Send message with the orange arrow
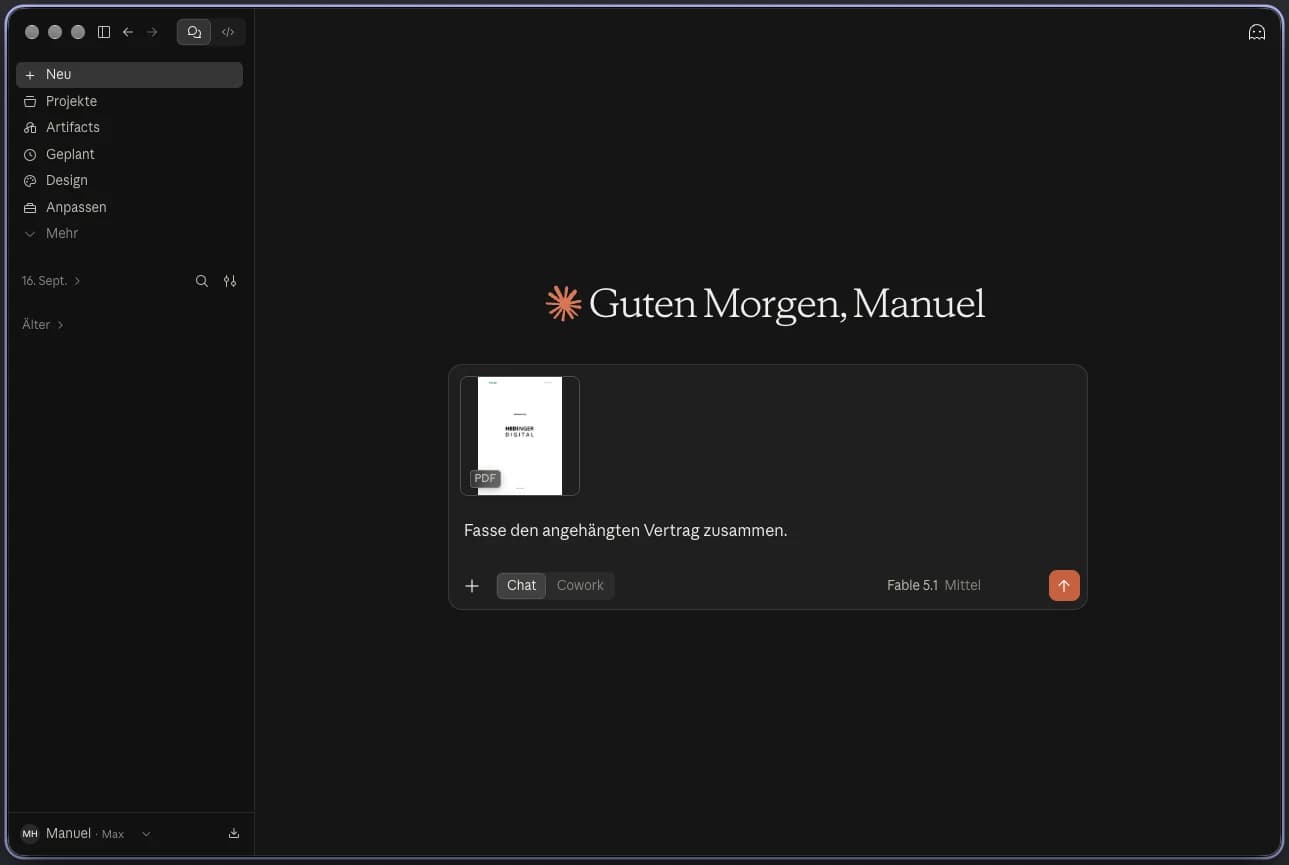This screenshot has height=865, width=1289. 1064,586
